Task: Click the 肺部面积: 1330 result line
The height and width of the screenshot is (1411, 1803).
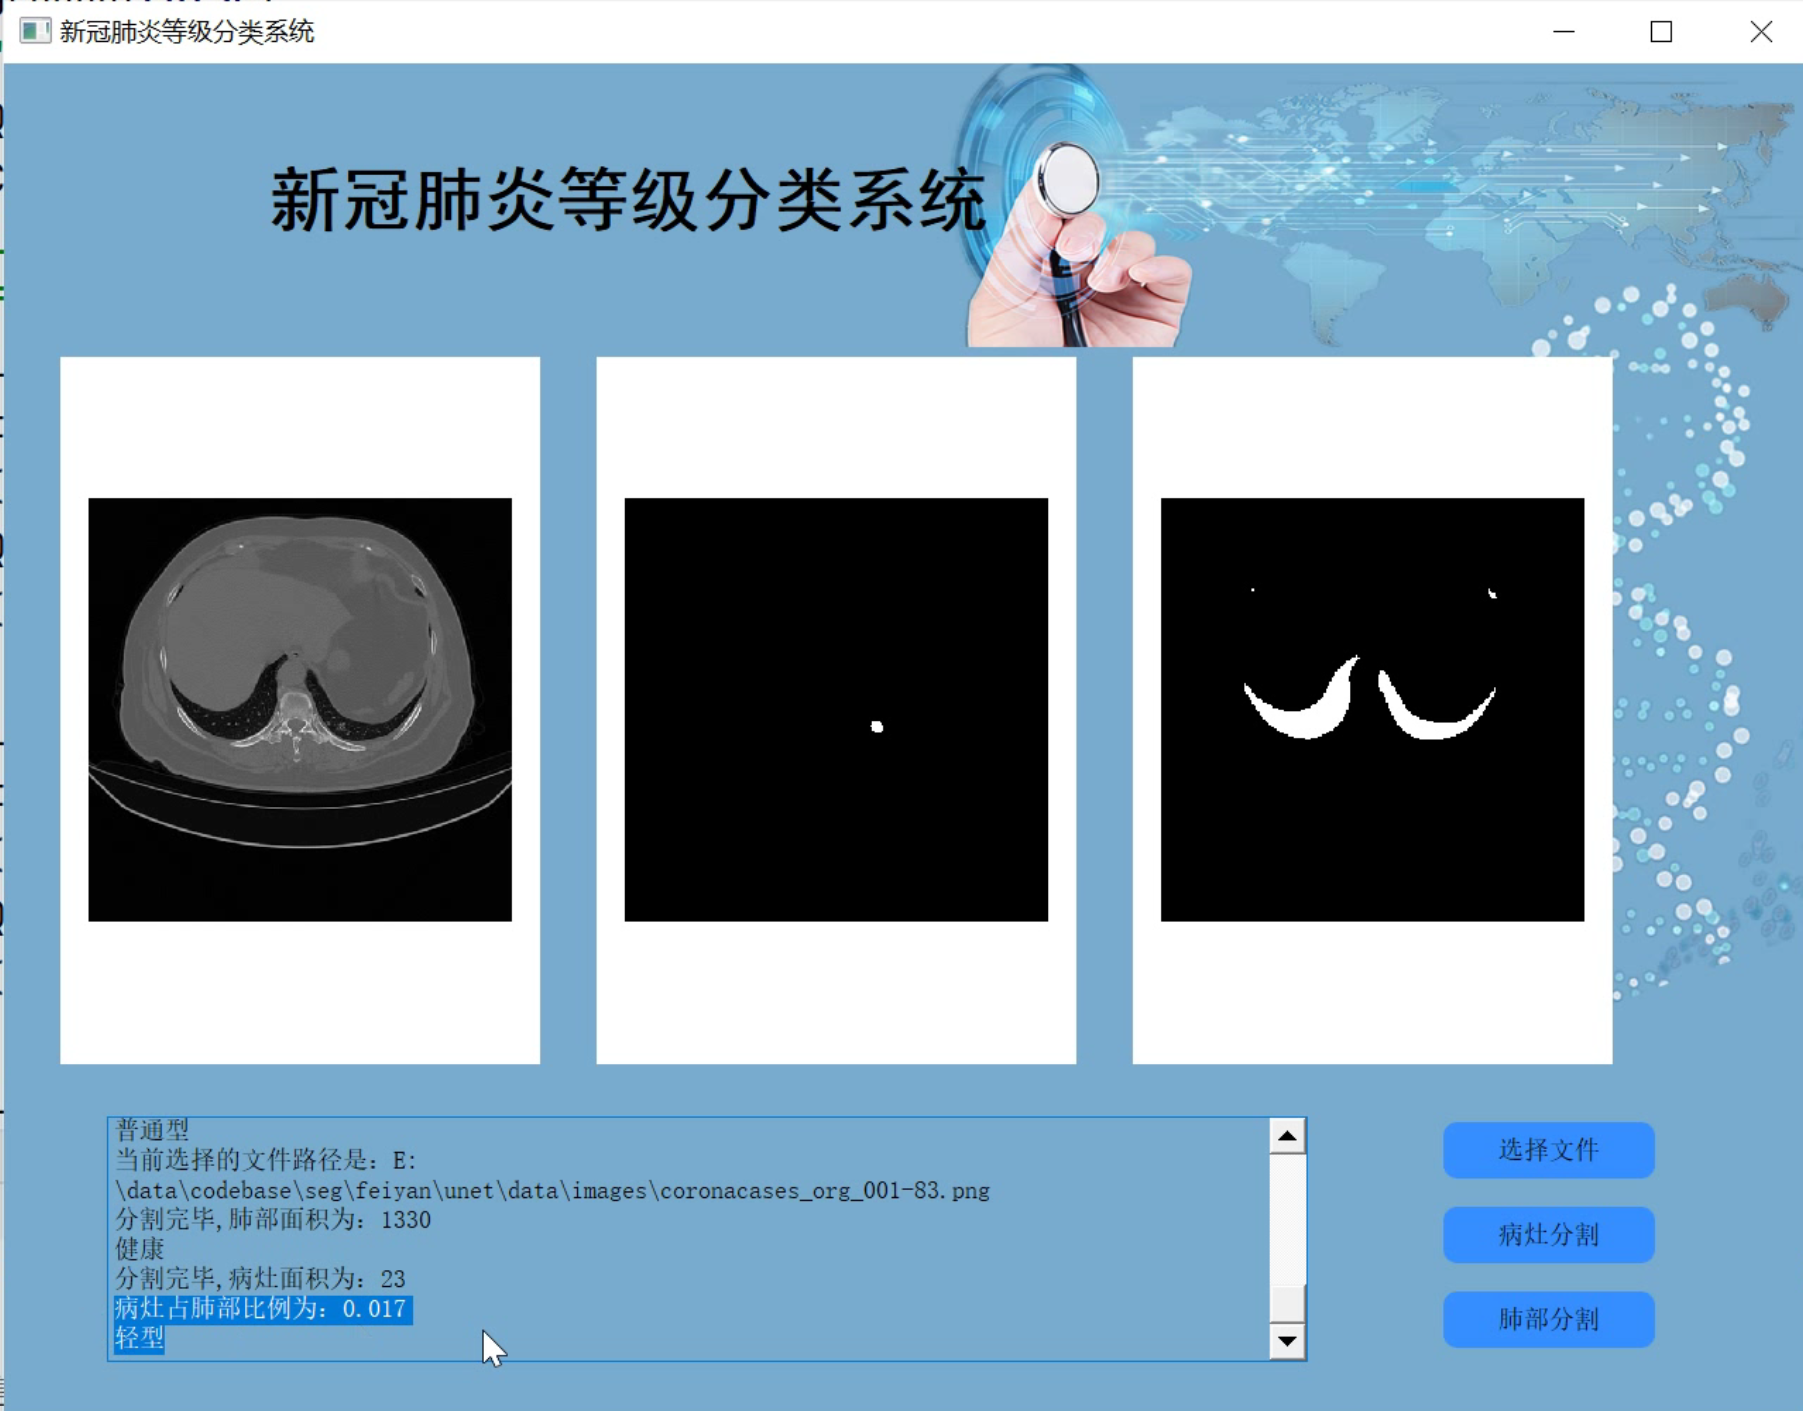Action: [x=272, y=1220]
